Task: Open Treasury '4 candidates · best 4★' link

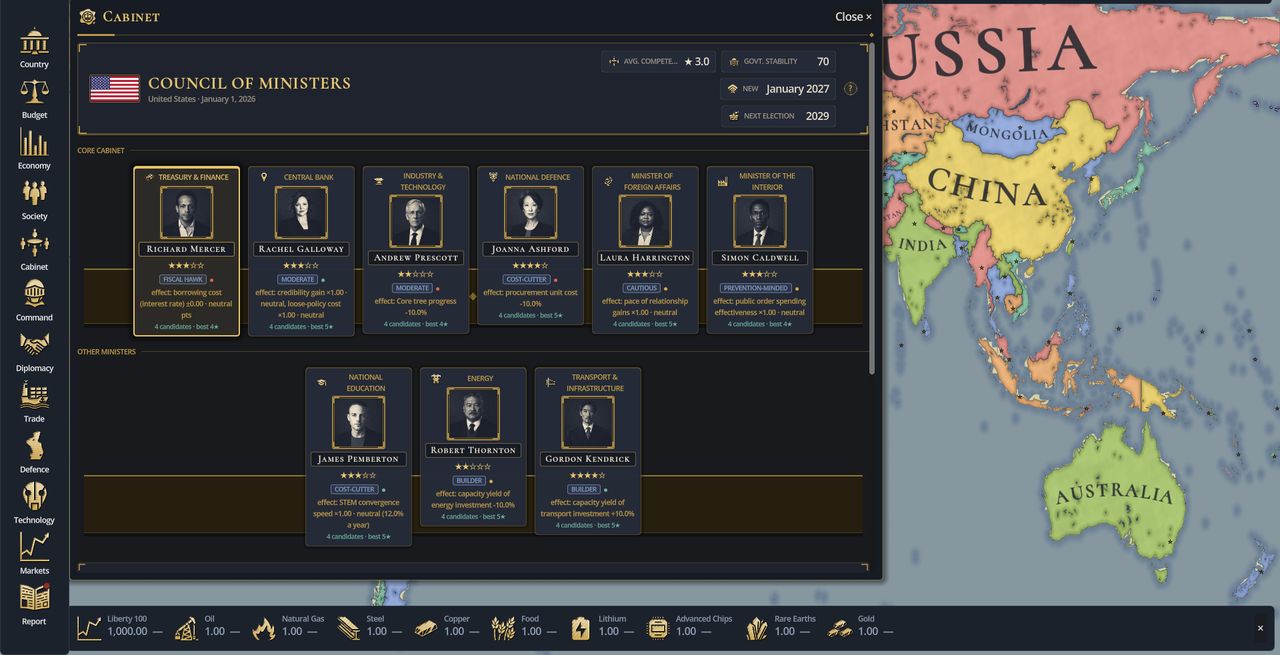Action: pos(186,327)
